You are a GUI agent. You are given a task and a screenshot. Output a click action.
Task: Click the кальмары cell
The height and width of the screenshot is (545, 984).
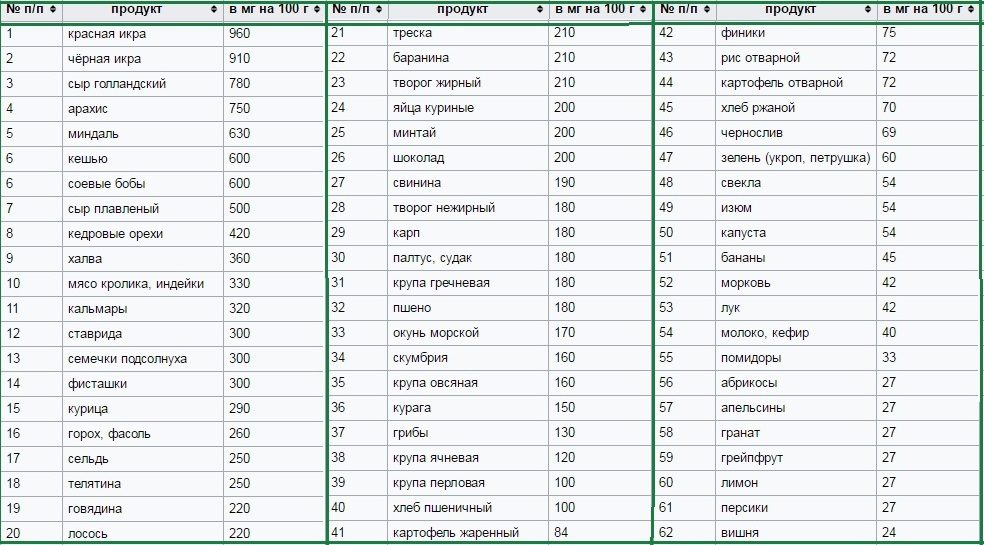(x=143, y=309)
